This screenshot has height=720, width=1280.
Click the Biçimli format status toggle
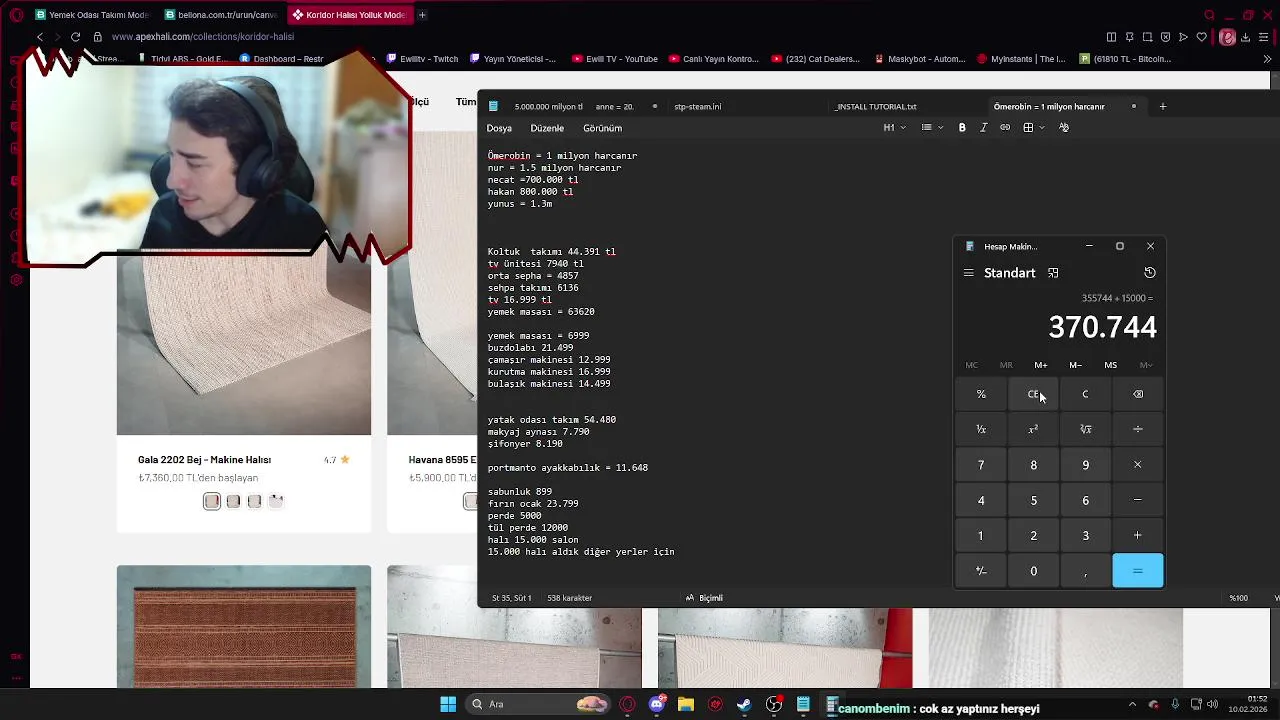pyautogui.click(x=704, y=598)
